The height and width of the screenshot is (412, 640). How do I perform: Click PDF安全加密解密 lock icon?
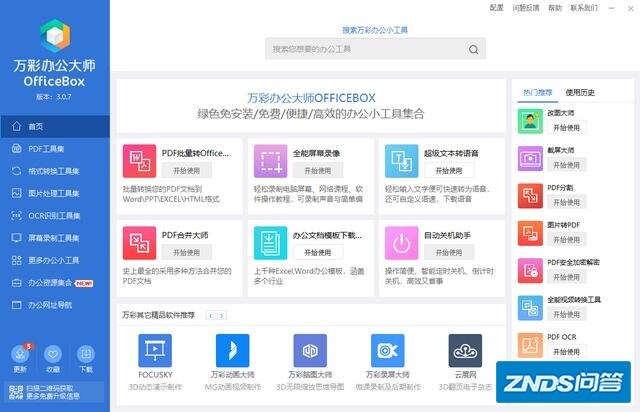[530, 270]
